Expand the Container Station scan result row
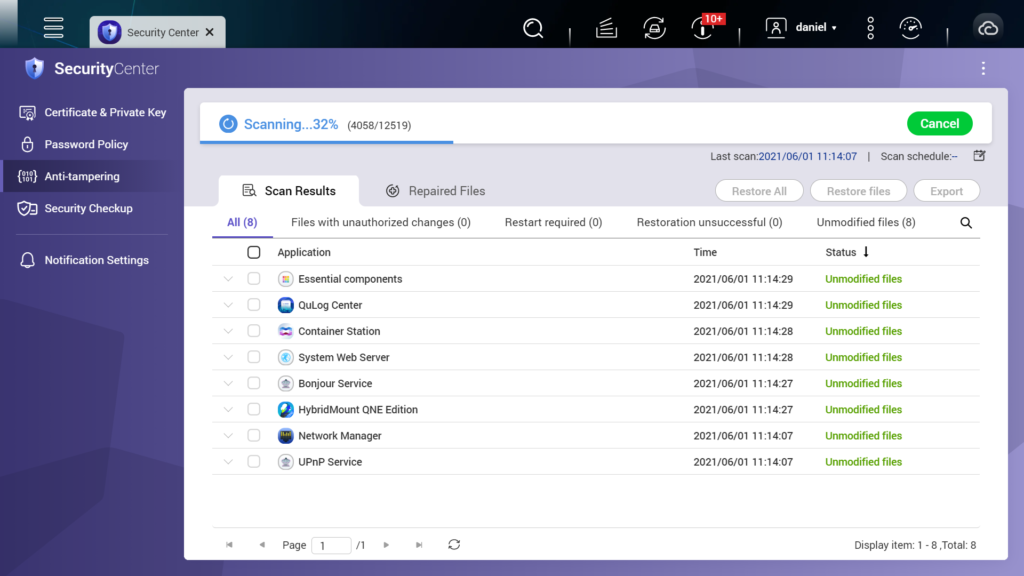The width and height of the screenshot is (1024, 576). point(227,331)
